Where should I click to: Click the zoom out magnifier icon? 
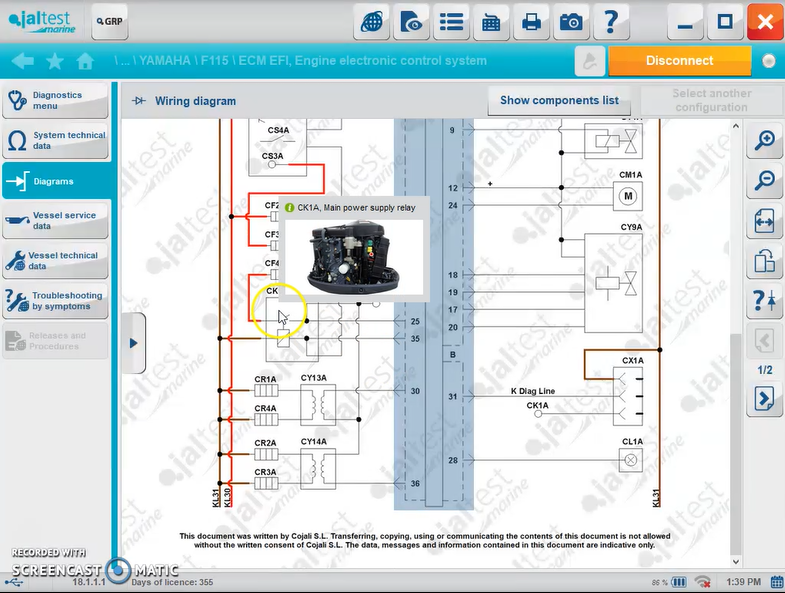click(764, 181)
